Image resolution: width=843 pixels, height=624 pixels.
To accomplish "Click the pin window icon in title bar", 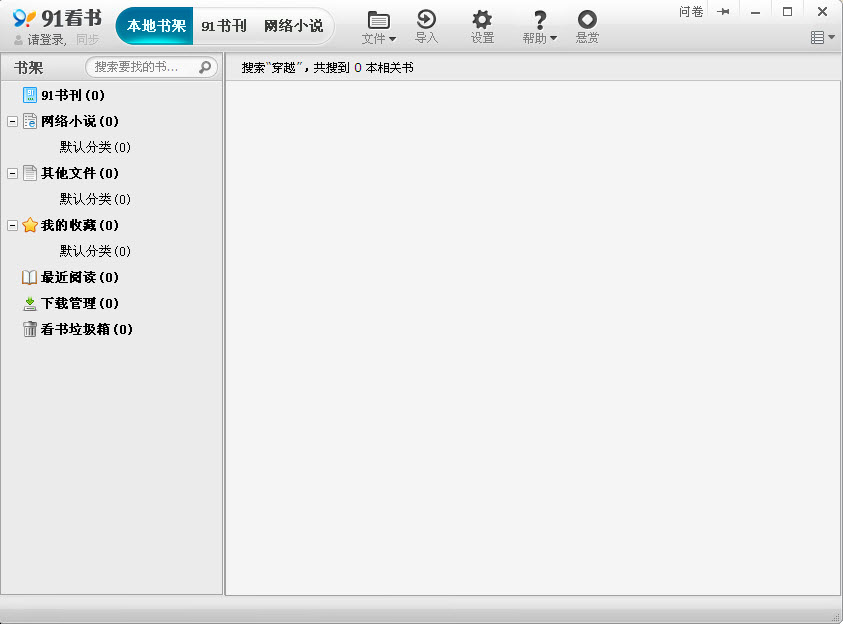I will (x=723, y=12).
